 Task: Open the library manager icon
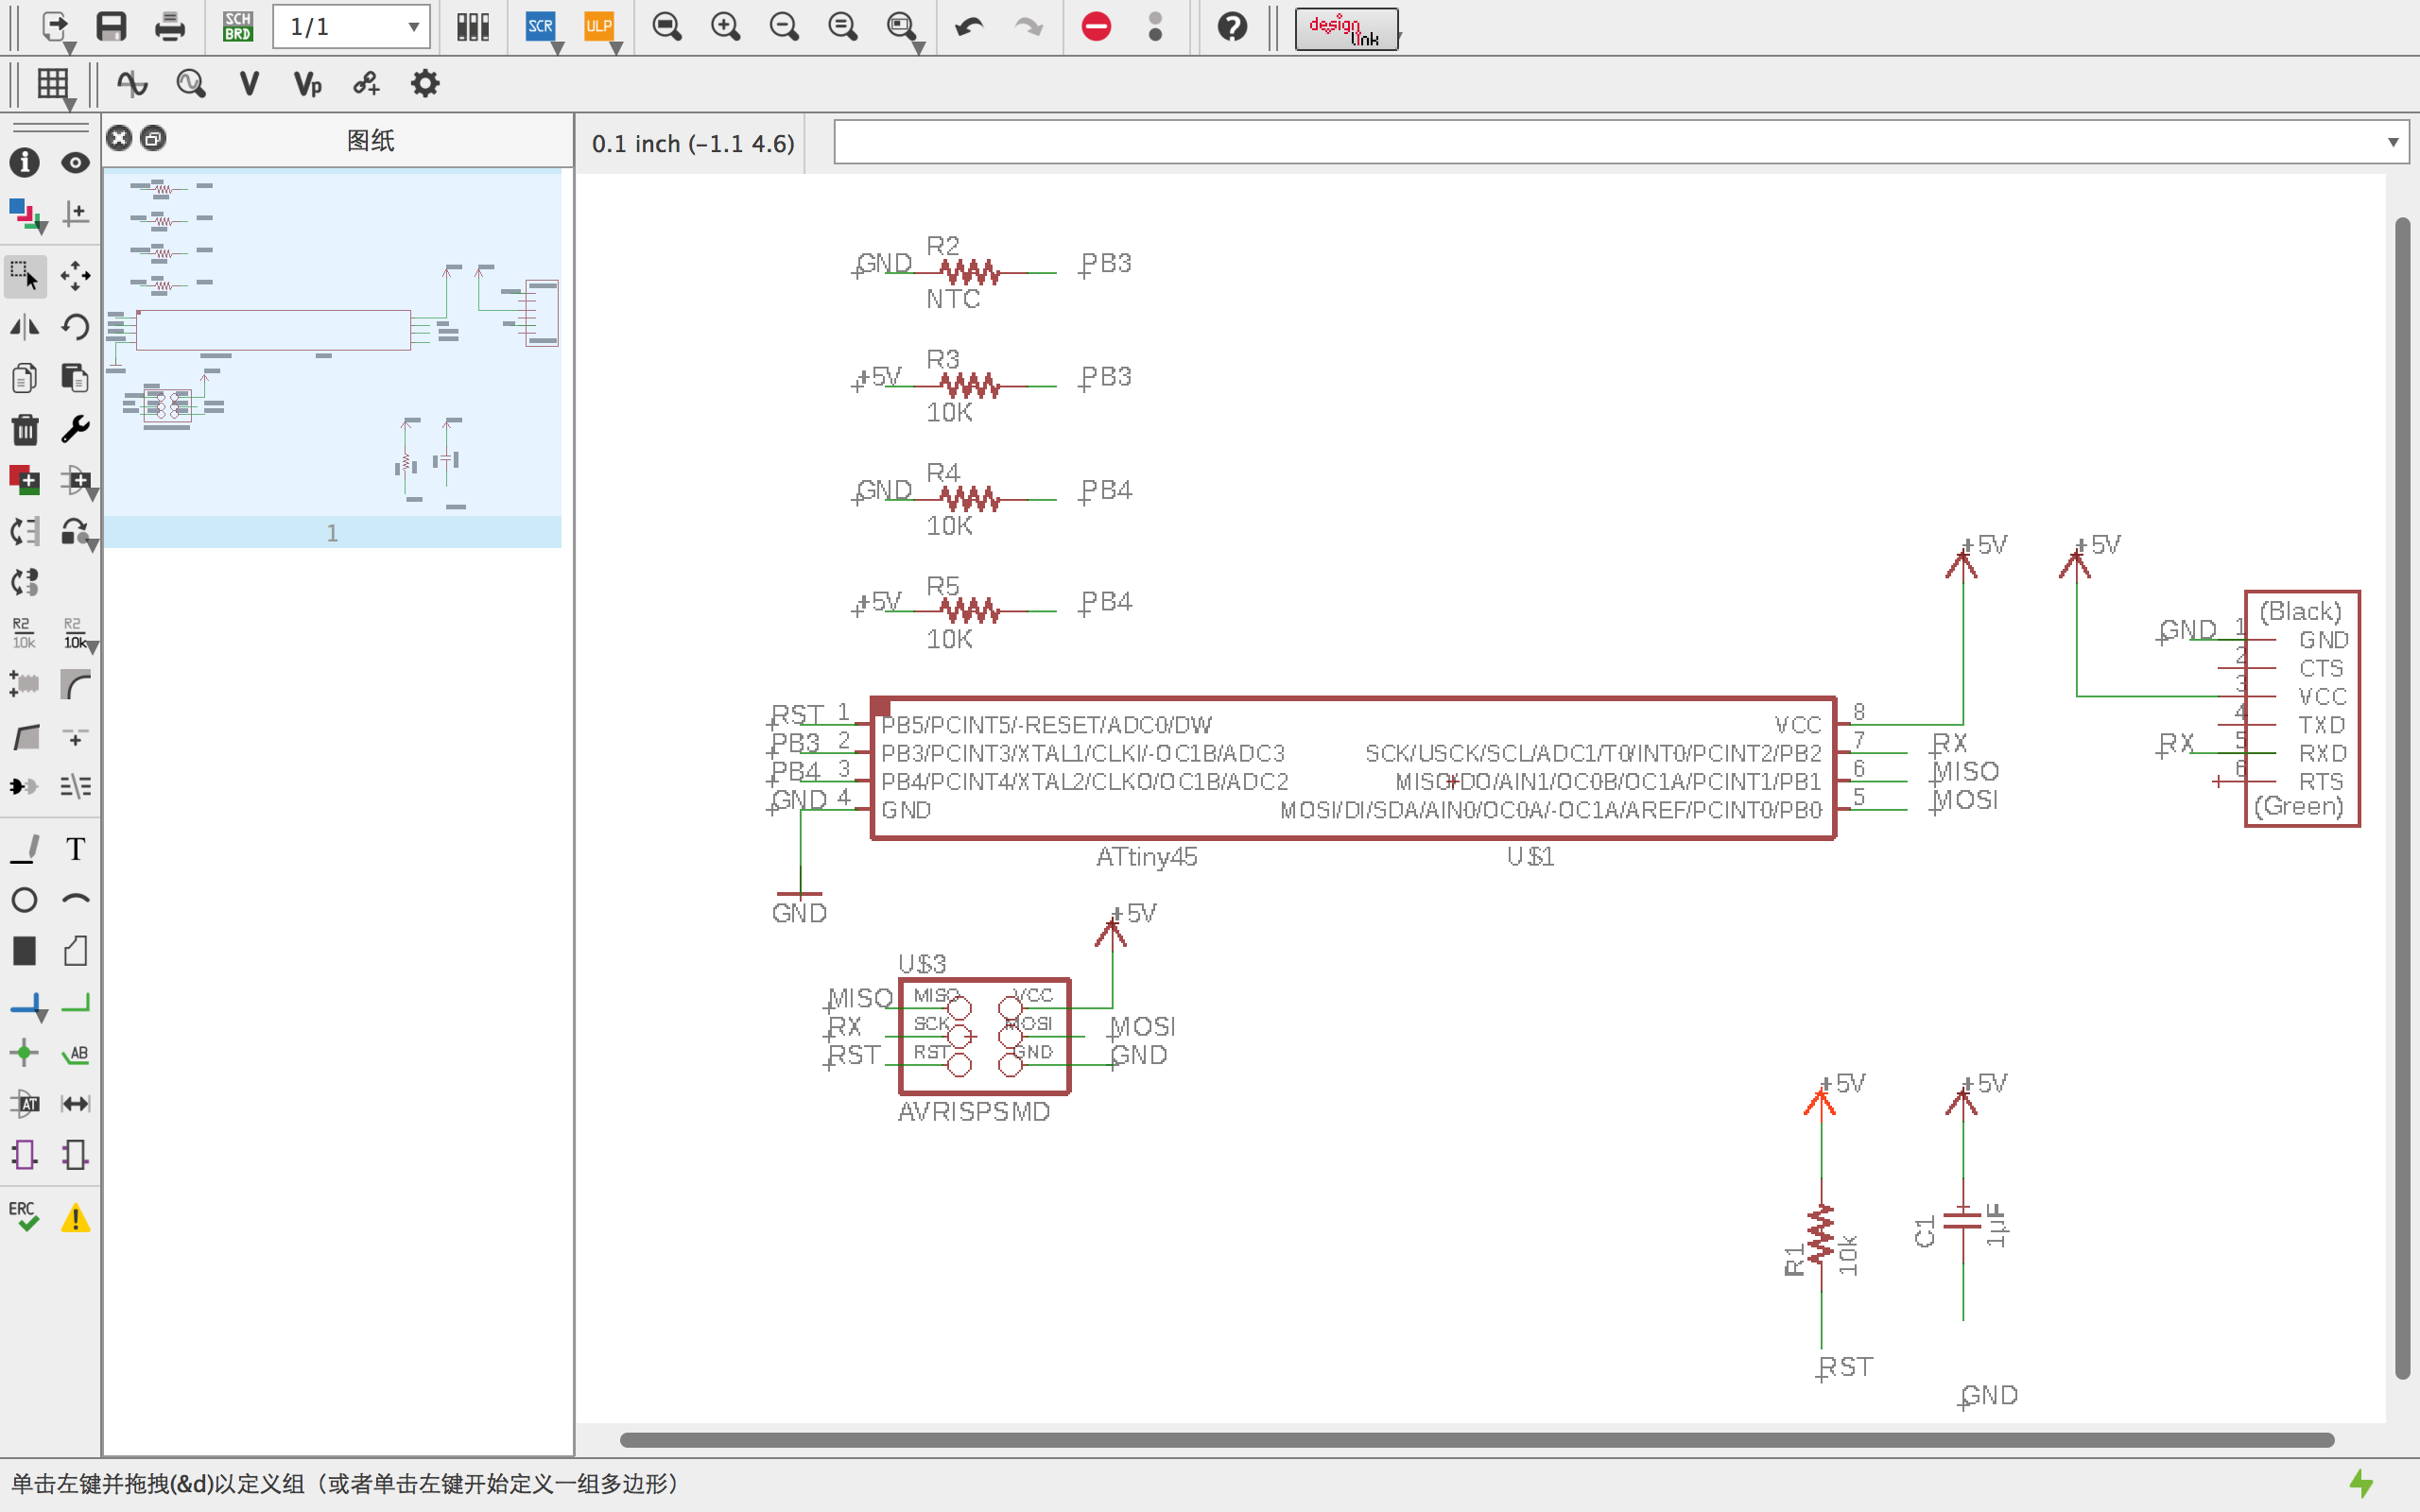(473, 27)
